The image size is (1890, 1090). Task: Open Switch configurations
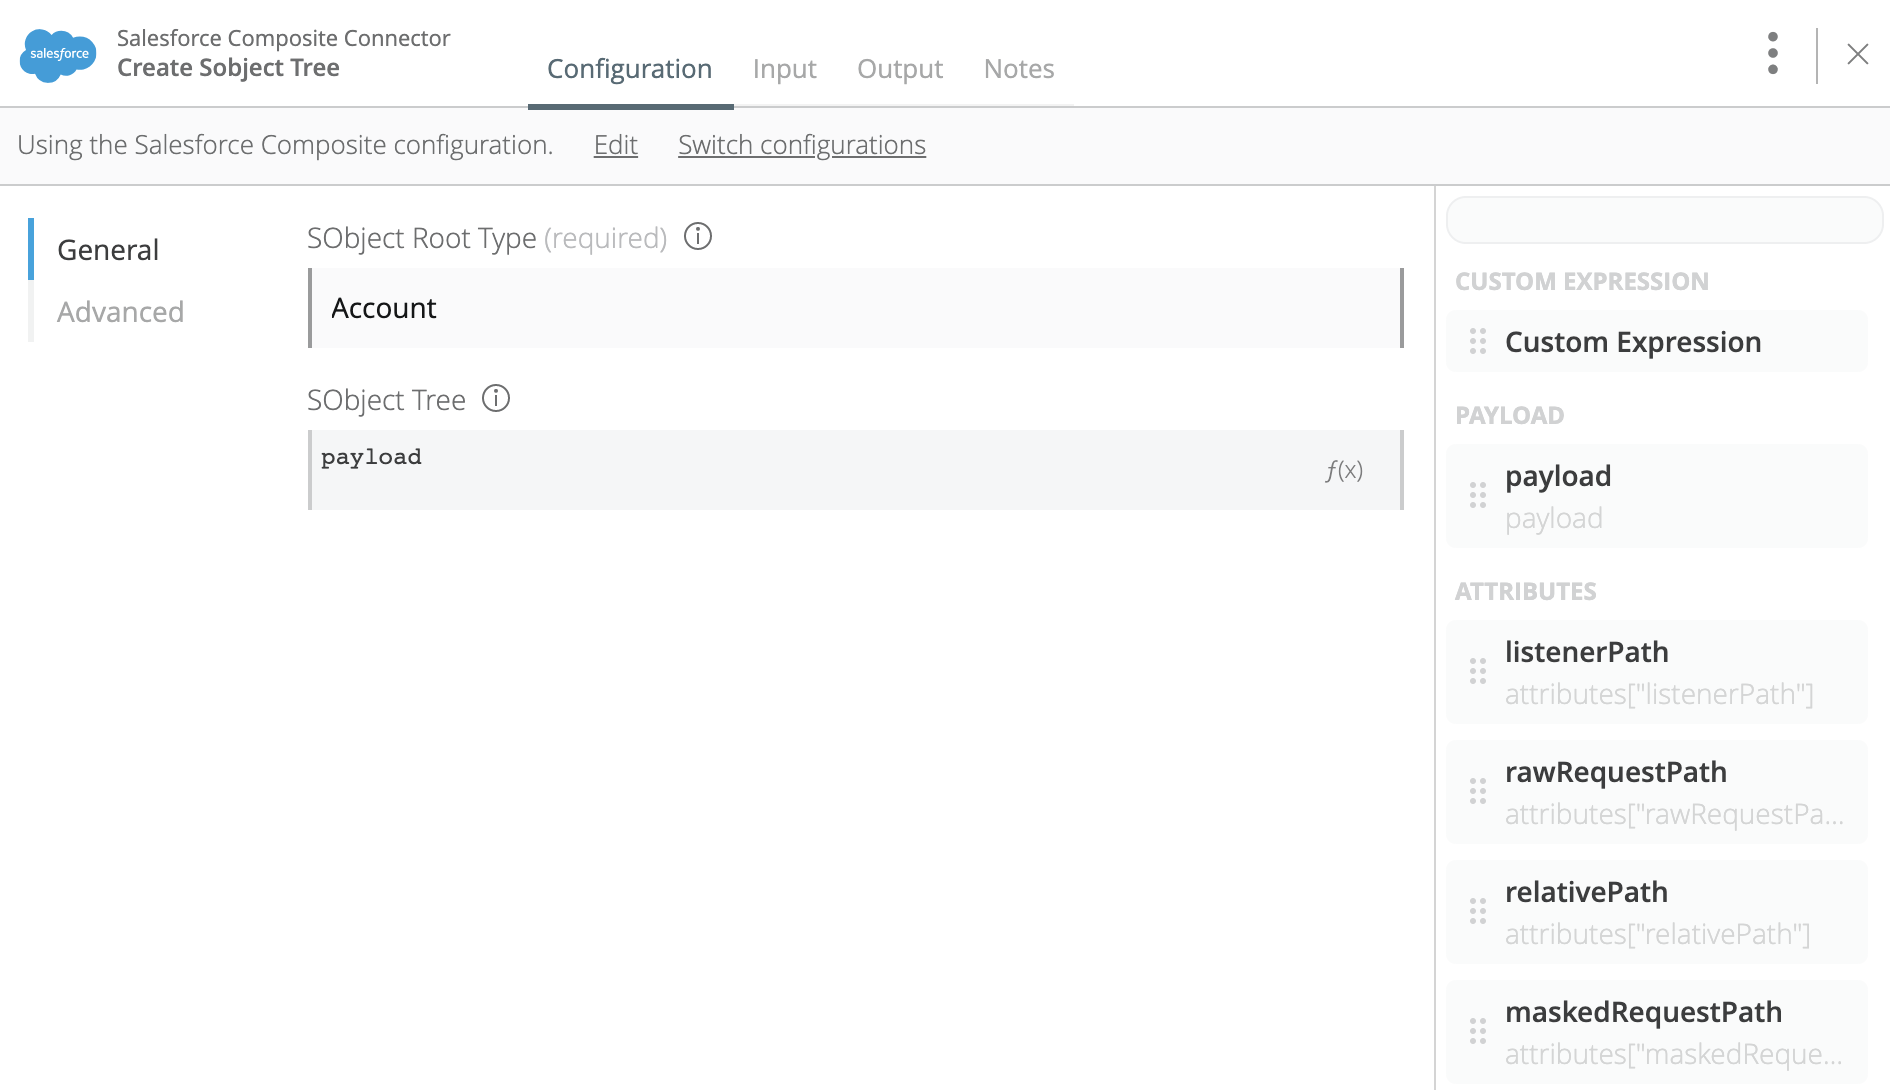click(801, 145)
